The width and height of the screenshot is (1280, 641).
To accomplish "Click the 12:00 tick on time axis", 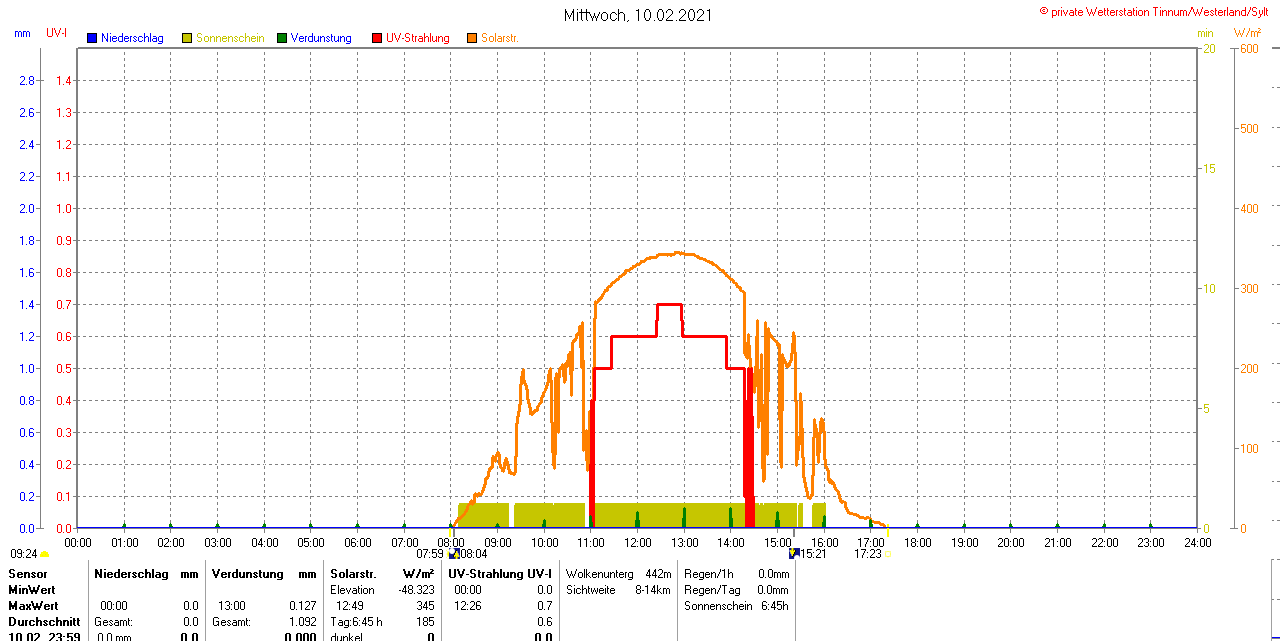I will pos(638,543).
